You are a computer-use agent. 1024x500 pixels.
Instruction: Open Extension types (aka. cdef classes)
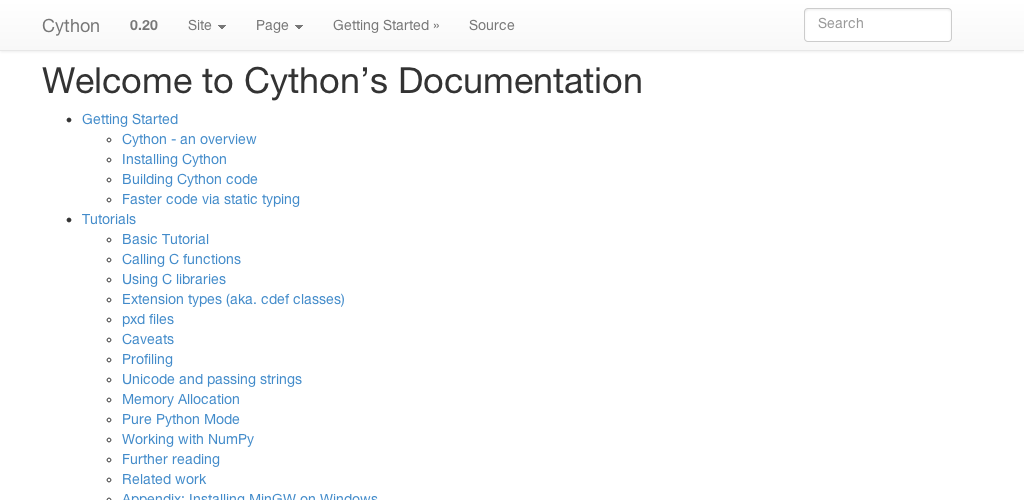[233, 299]
